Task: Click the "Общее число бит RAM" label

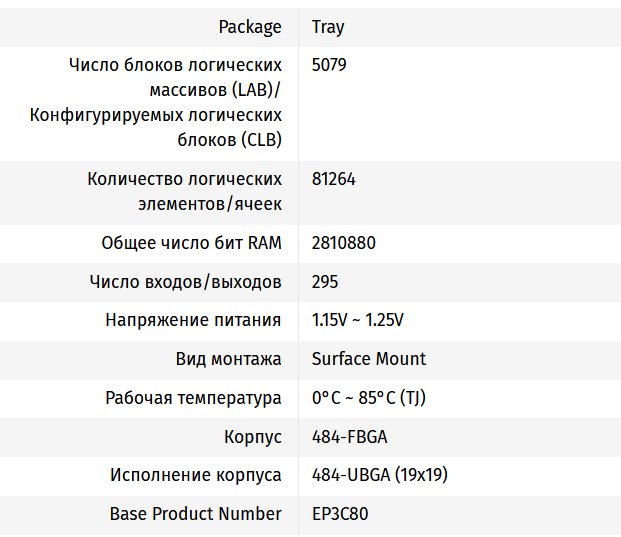Action: click(x=191, y=243)
